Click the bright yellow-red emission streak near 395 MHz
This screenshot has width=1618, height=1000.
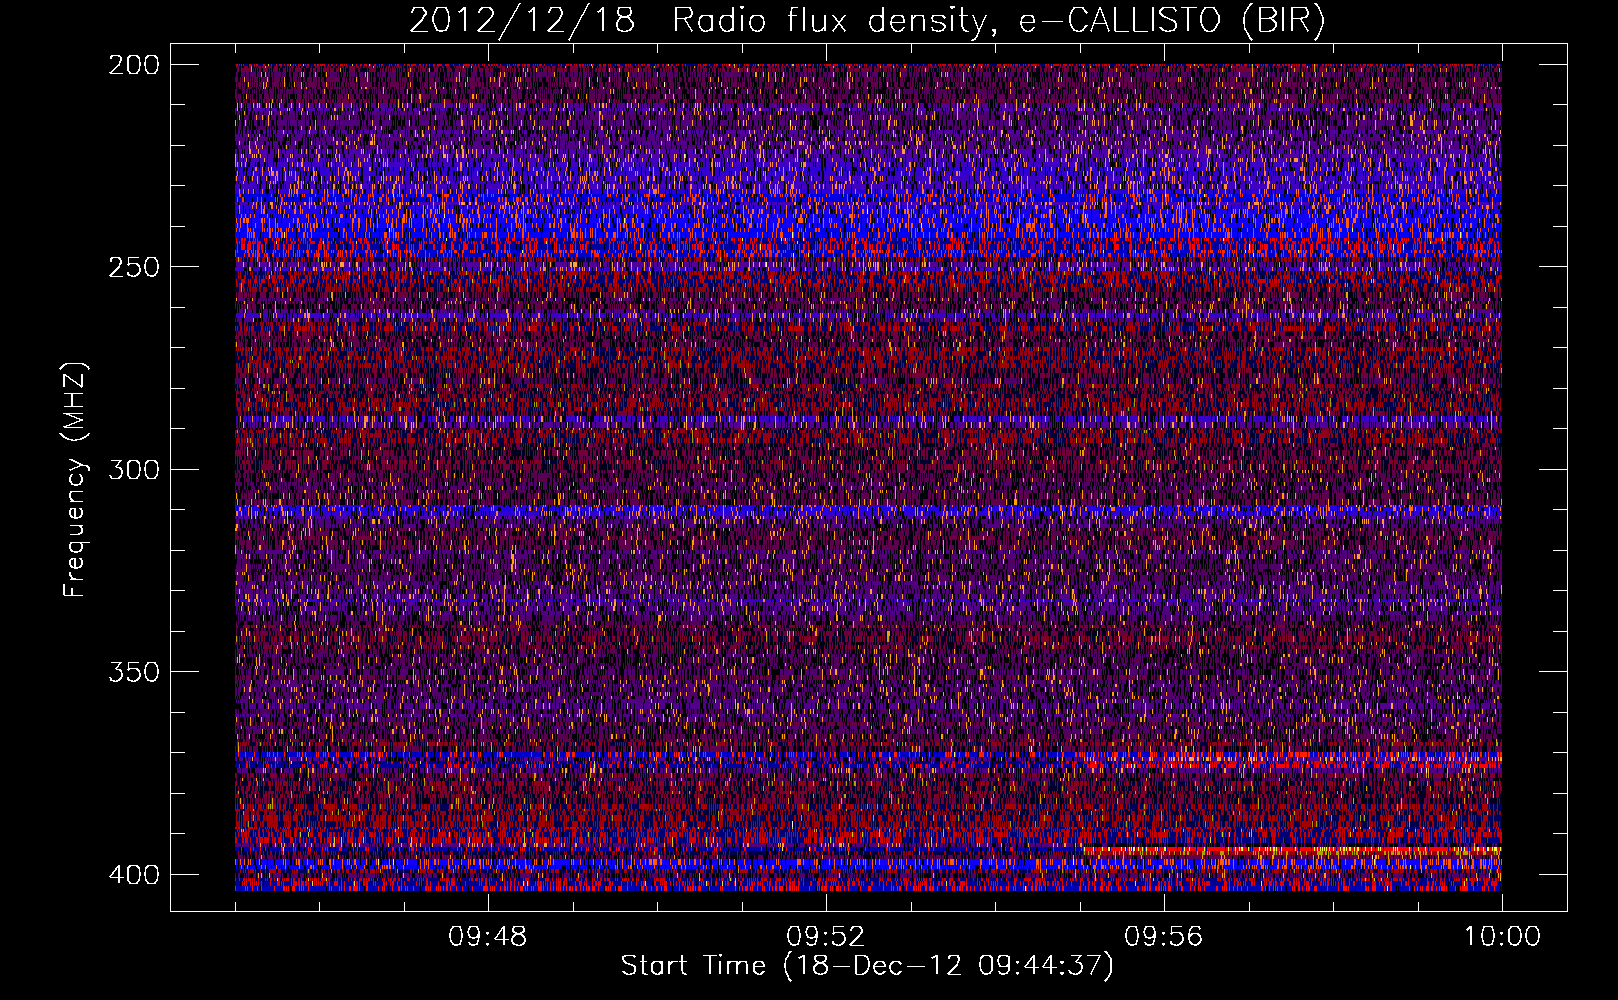tap(1292, 851)
